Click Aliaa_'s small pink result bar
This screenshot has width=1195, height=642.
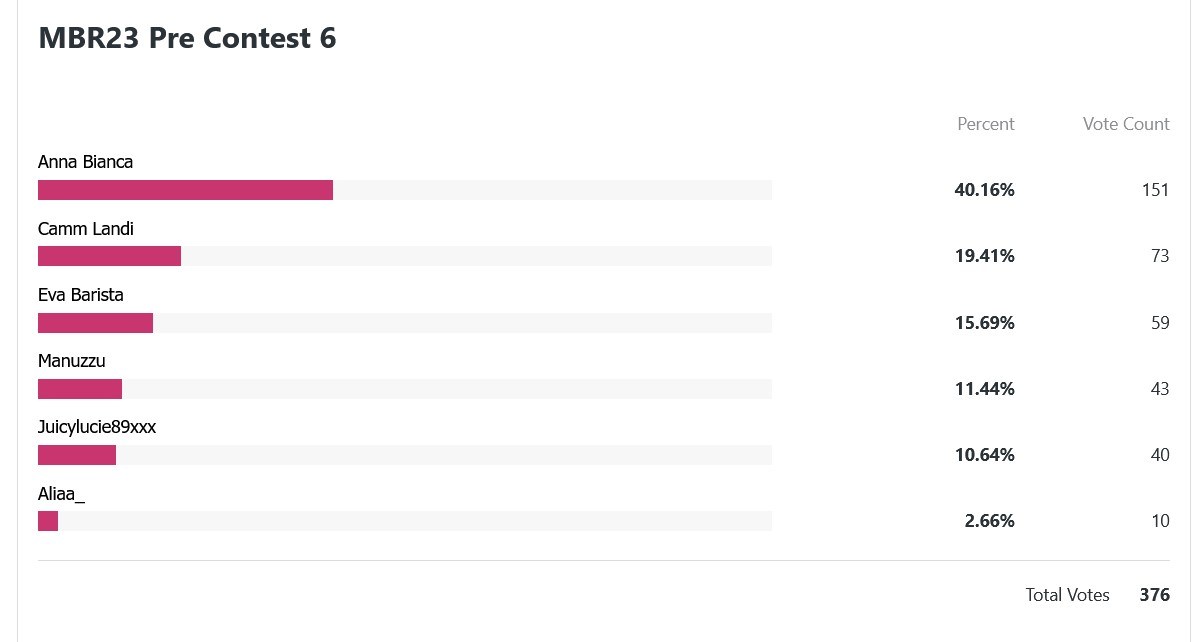coord(48,522)
